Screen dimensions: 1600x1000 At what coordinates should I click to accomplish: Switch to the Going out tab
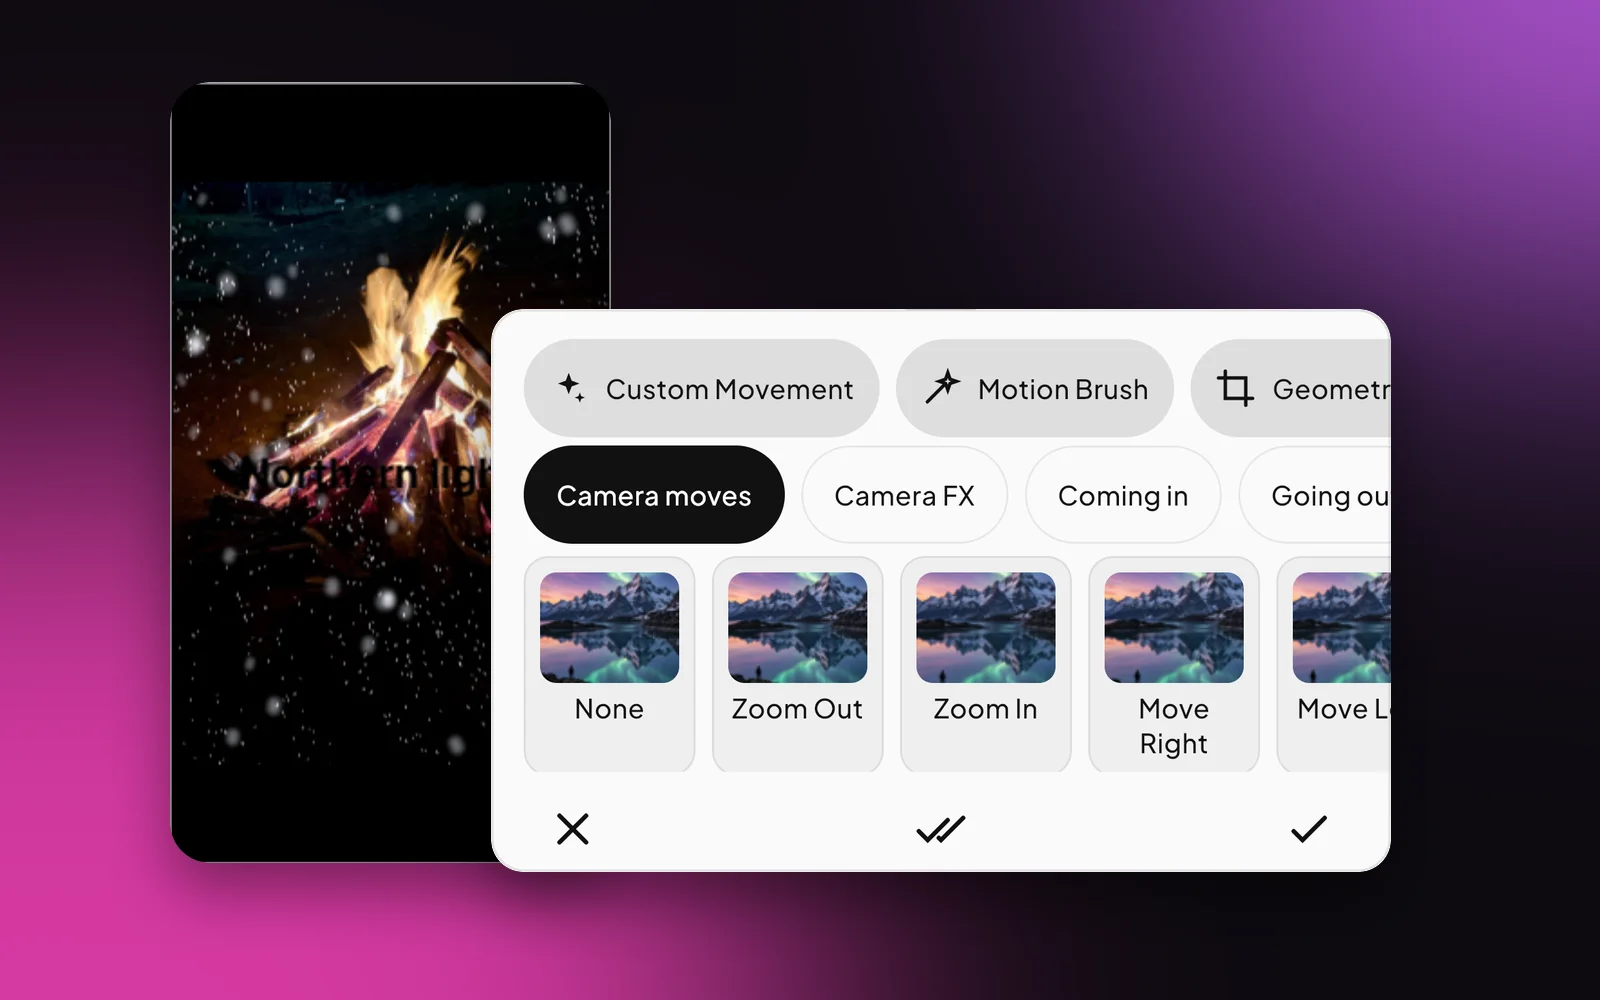click(x=1315, y=495)
